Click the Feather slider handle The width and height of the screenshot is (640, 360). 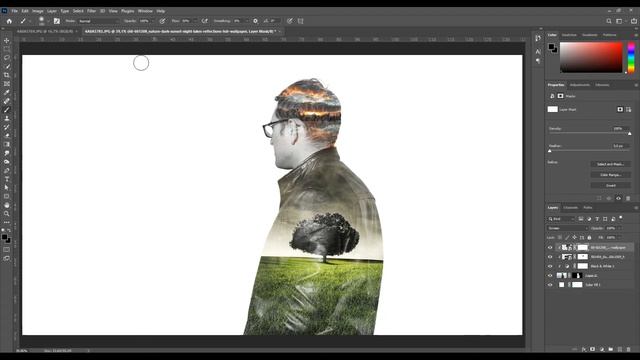(550, 151)
